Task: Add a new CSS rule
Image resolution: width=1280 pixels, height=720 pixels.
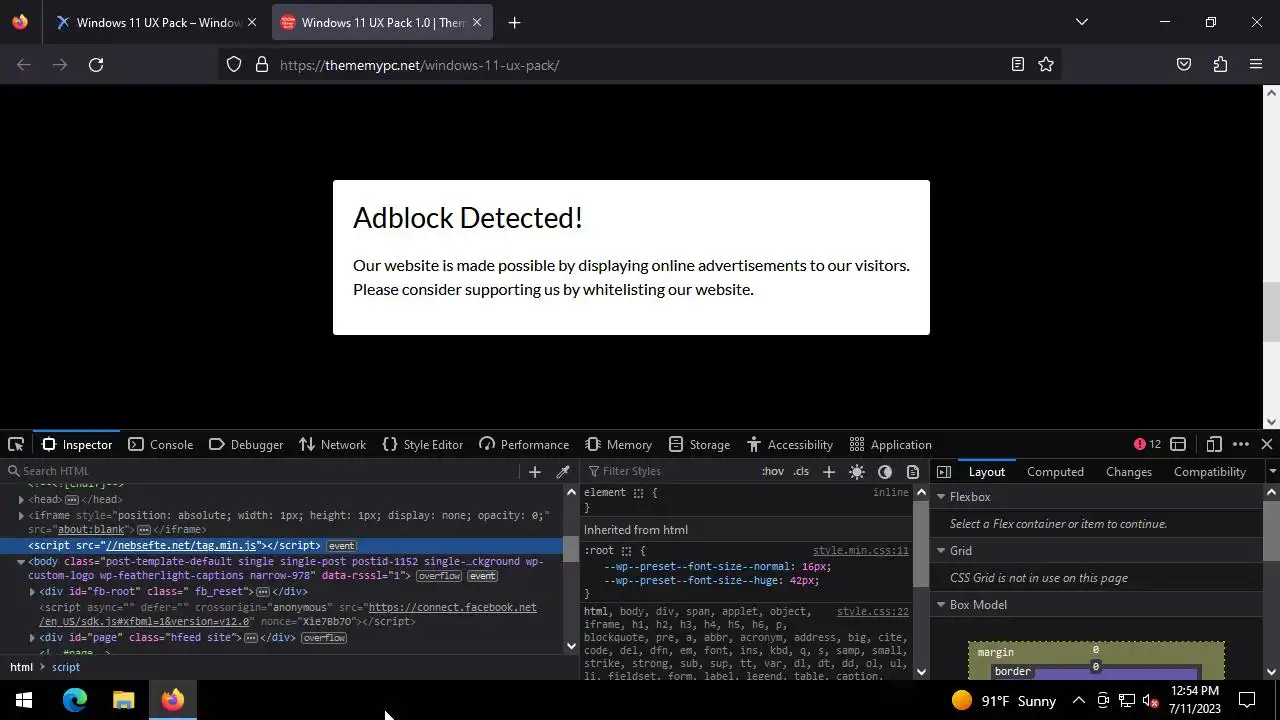Action: [828, 471]
